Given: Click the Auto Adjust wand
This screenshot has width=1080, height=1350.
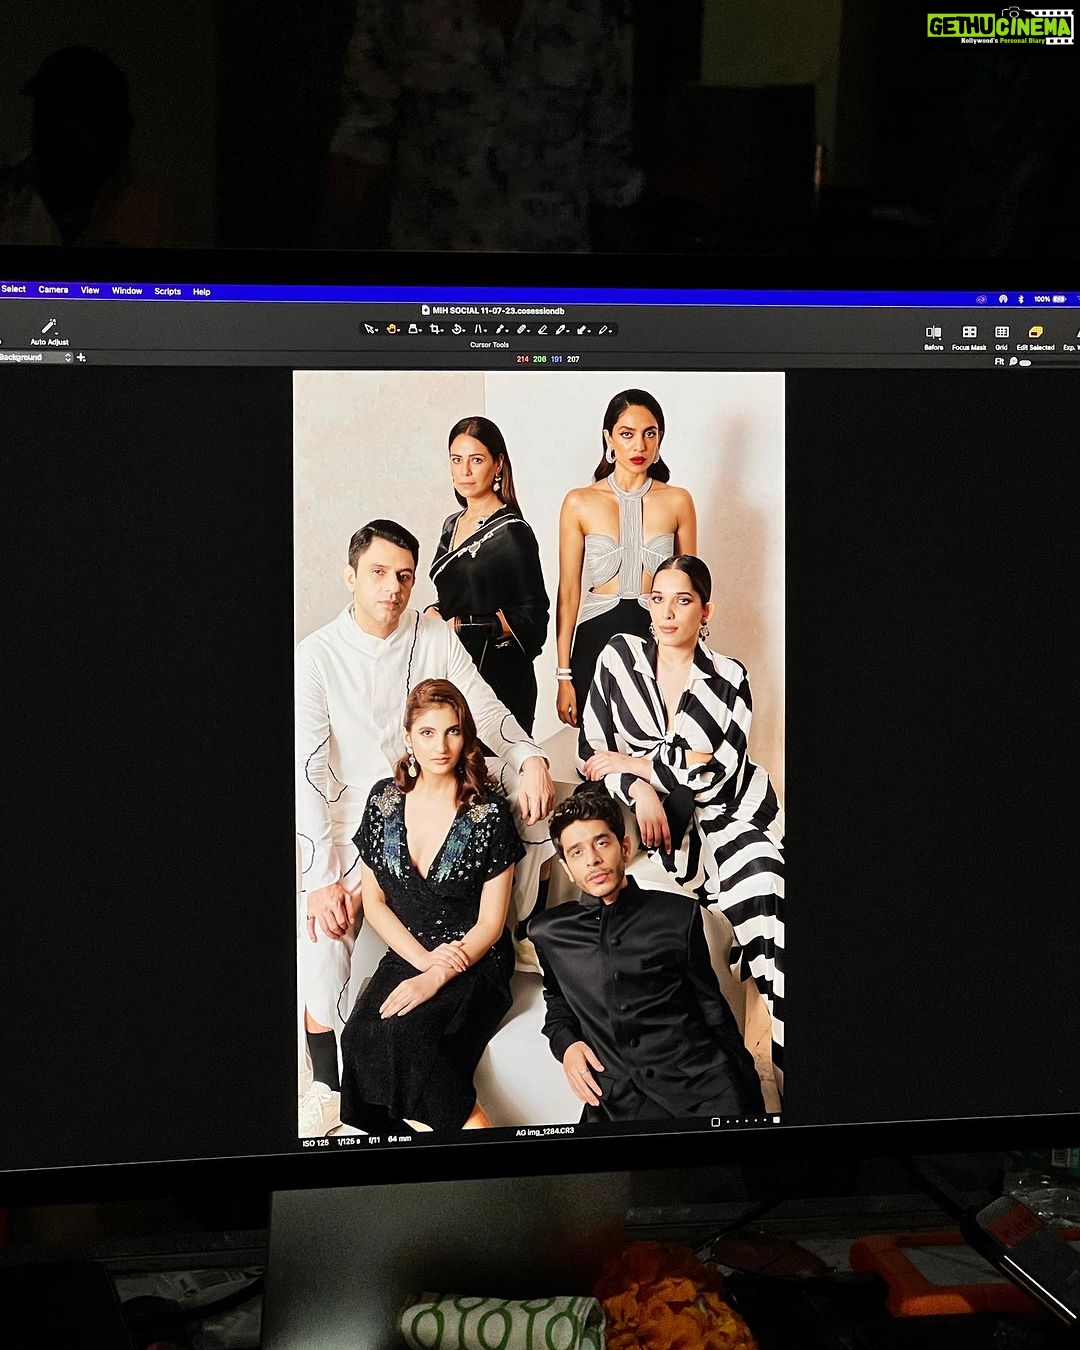Looking at the screenshot, I should pyautogui.click(x=49, y=327).
